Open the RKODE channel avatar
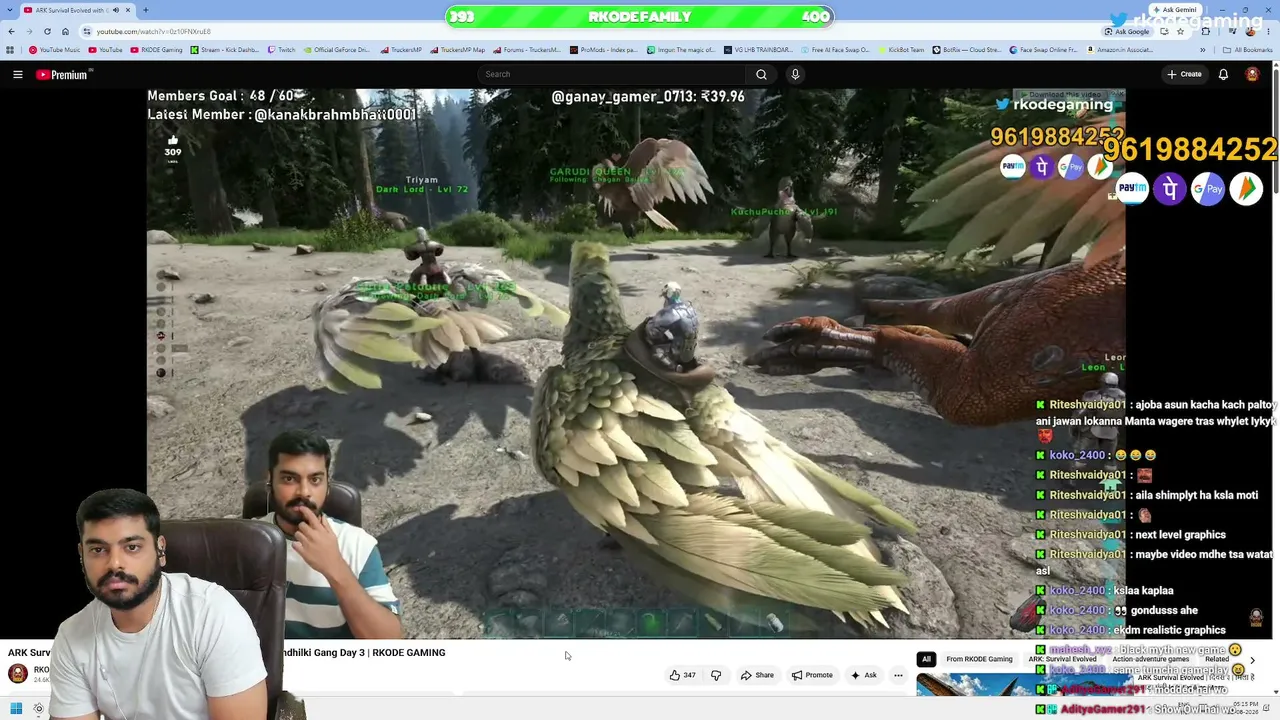Image resolution: width=1280 pixels, height=720 pixels. click(18, 673)
